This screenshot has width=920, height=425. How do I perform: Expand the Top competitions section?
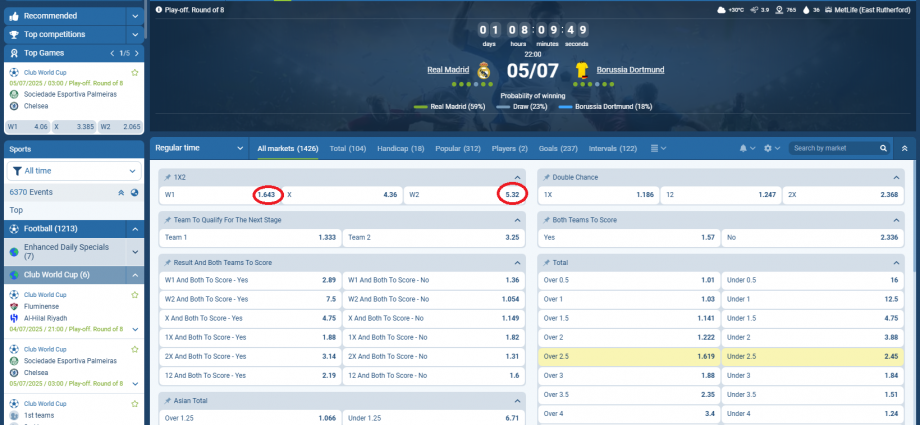(x=136, y=35)
